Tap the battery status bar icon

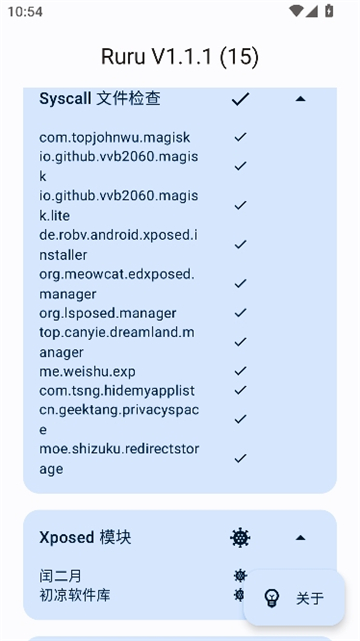click(x=329, y=11)
